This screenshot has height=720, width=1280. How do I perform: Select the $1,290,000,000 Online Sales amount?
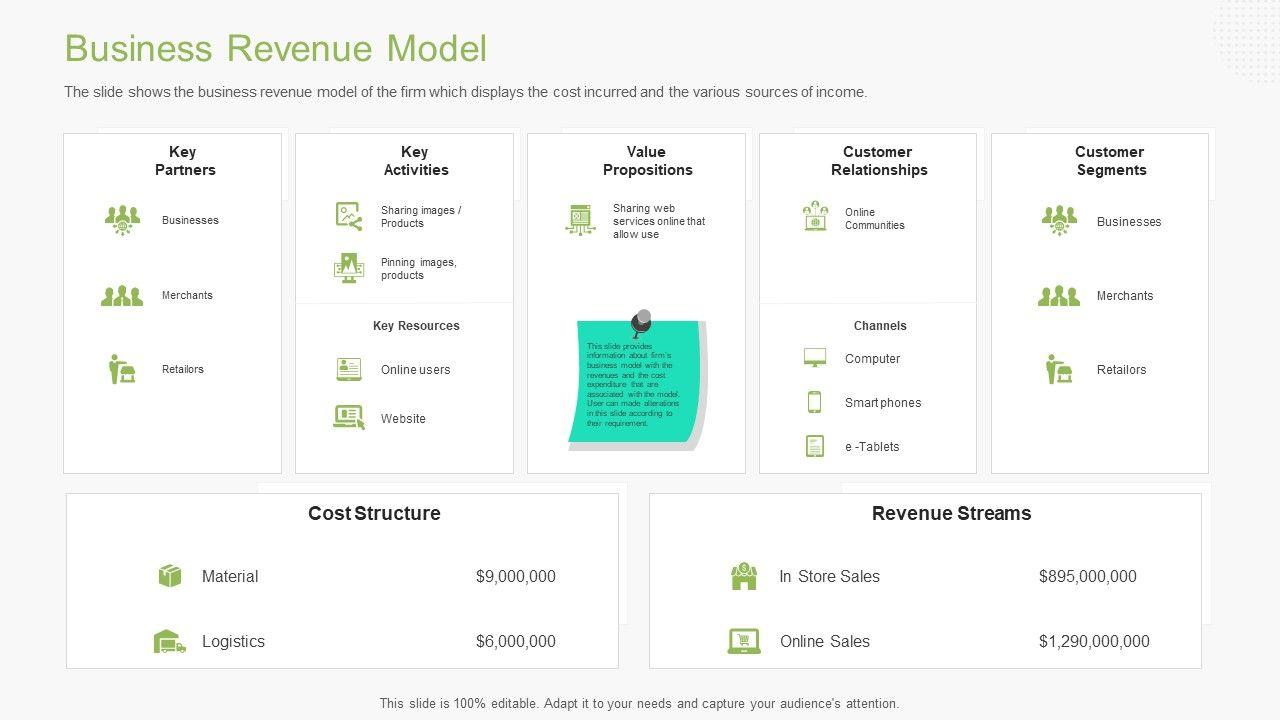(1094, 641)
